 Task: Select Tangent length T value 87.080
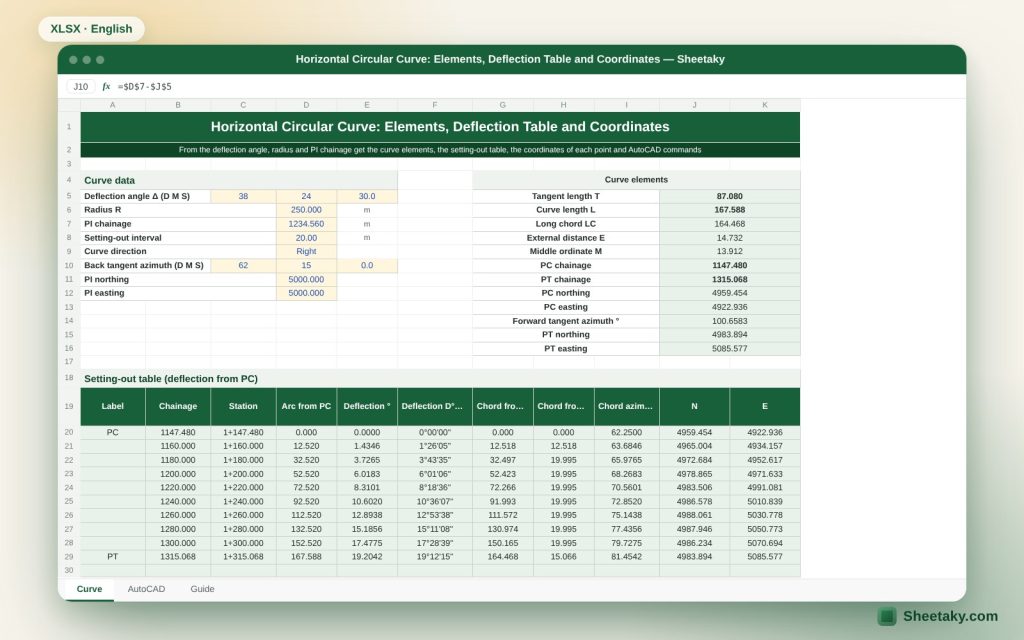click(729, 196)
